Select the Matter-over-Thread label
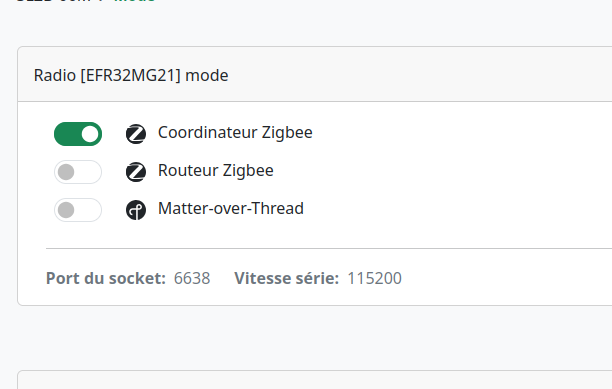Viewport: 612px width, 389px height. 231,208
